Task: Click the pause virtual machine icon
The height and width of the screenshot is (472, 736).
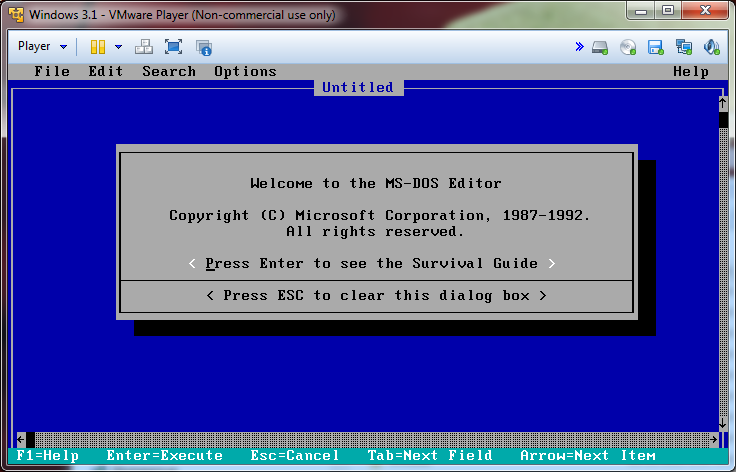Action: [x=98, y=47]
